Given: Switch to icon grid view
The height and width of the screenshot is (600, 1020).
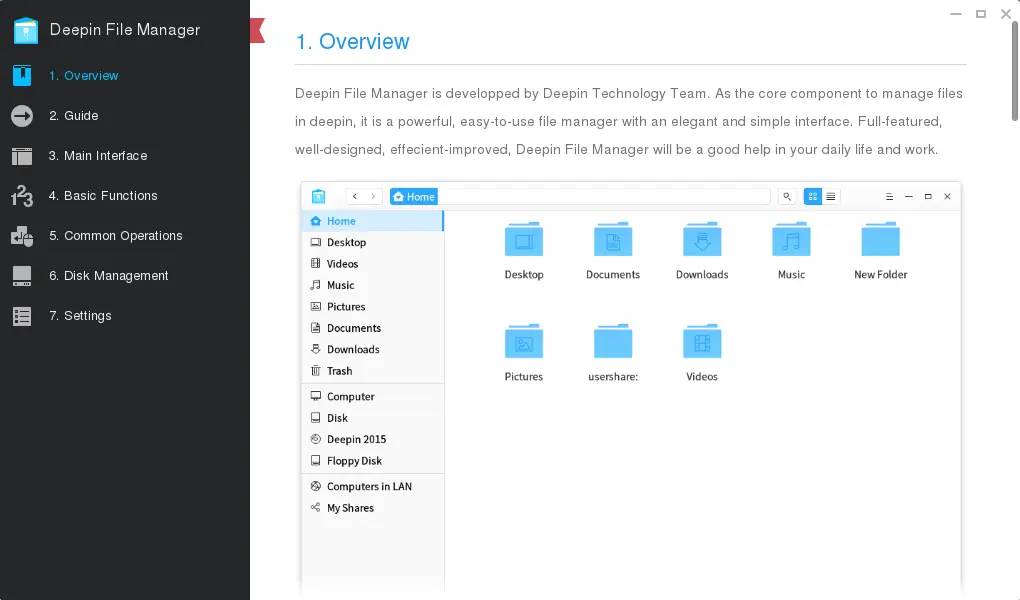Looking at the screenshot, I should point(813,197).
